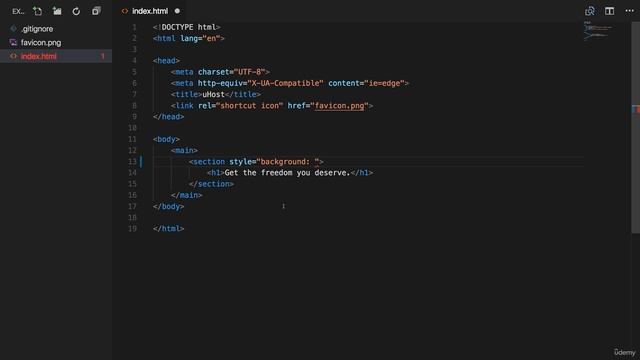
Task: Click the closing </html> tag line
Action: coord(169,229)
